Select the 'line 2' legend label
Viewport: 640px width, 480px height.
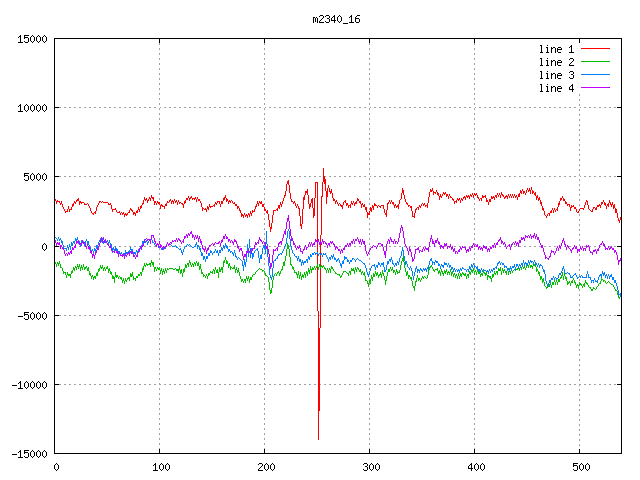(556, 62)
